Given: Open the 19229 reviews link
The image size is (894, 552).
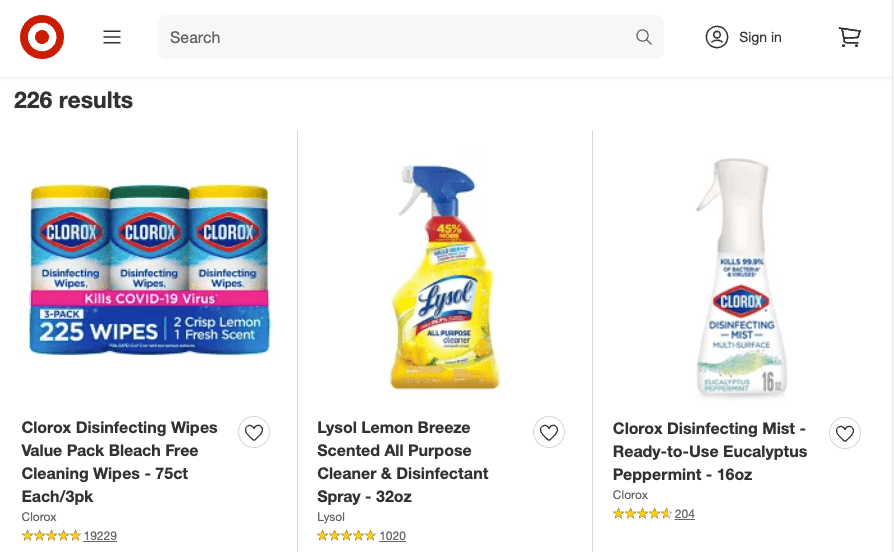Looking at the screenshot, I should 100,536.
